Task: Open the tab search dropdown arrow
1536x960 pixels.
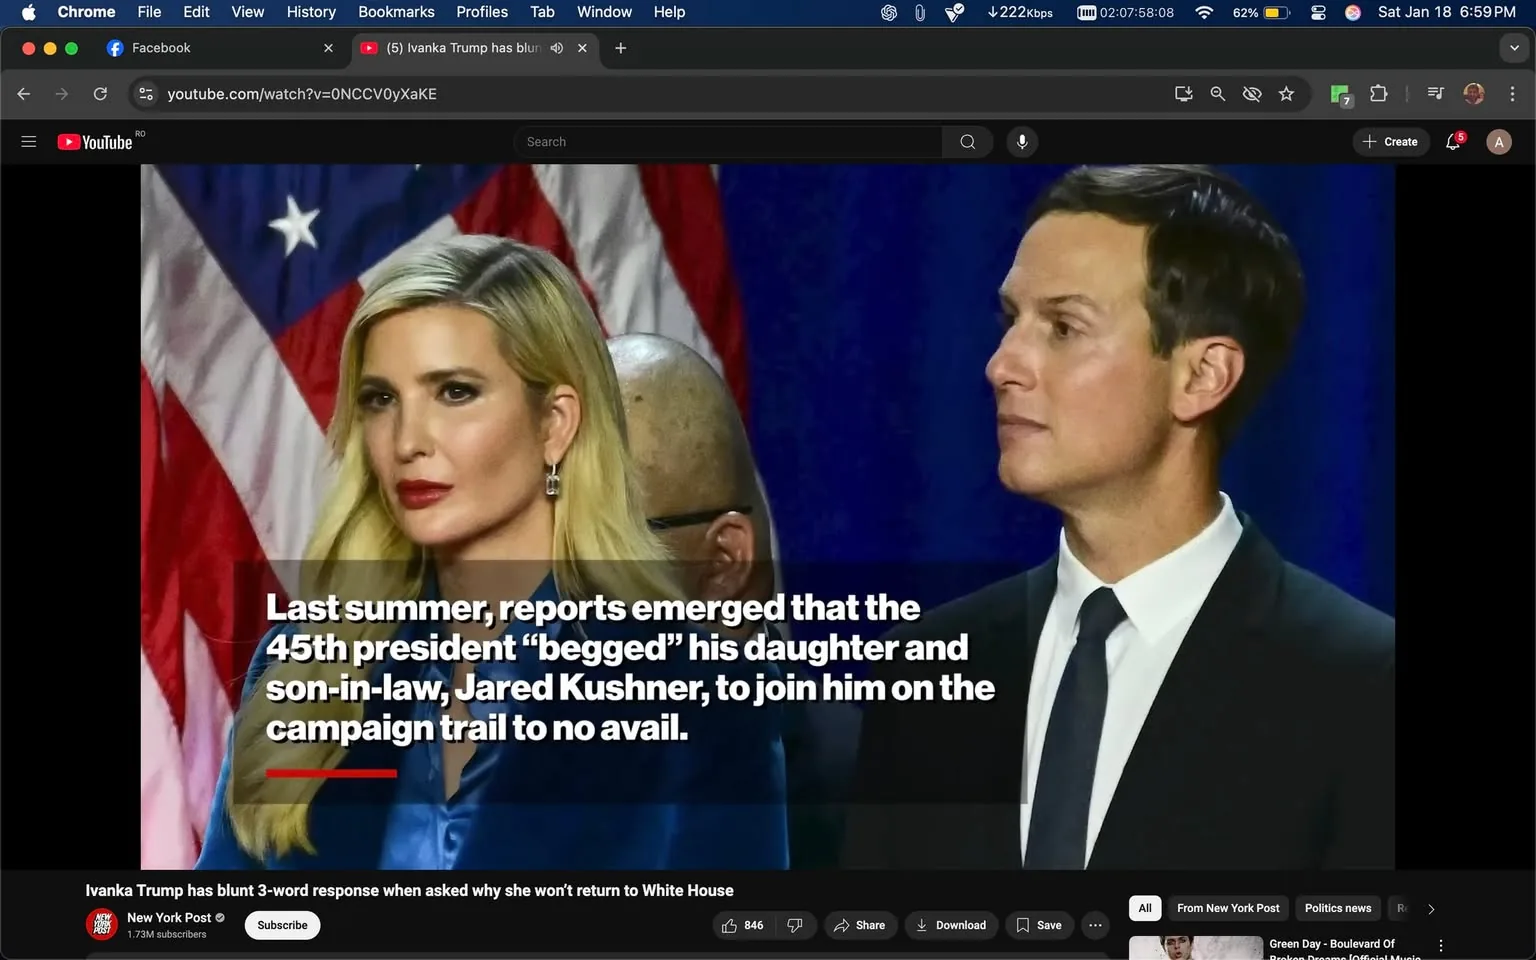Action: pyautogui.click(x=1514, y=47)
